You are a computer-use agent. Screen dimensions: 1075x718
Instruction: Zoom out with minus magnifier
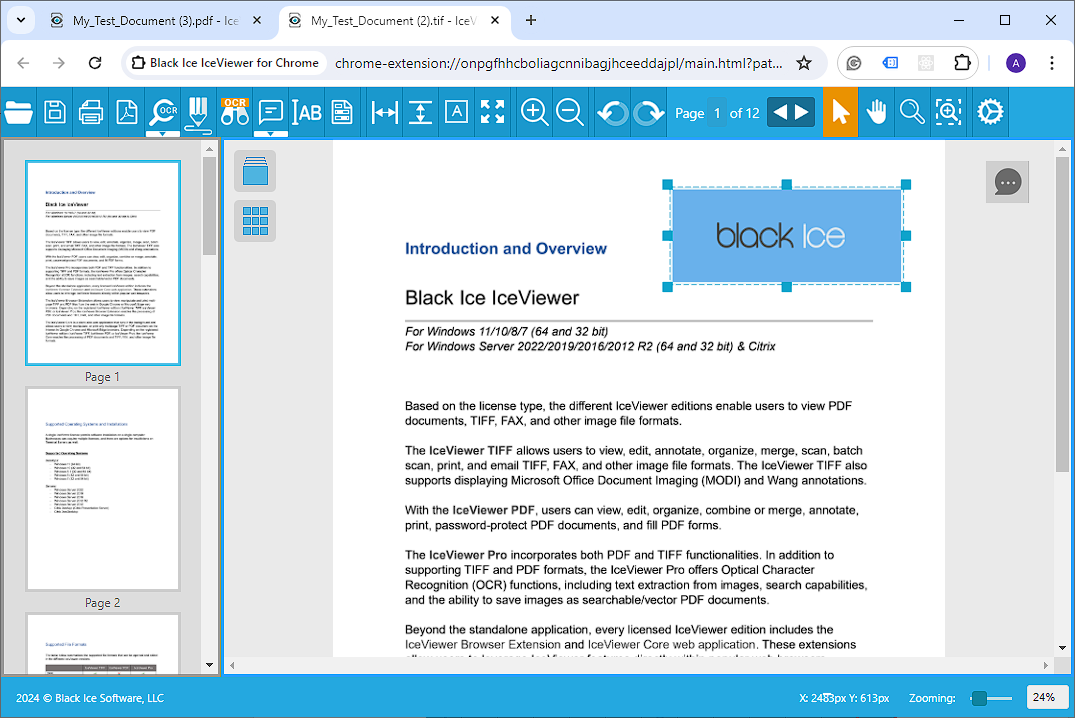click(570, 112)
